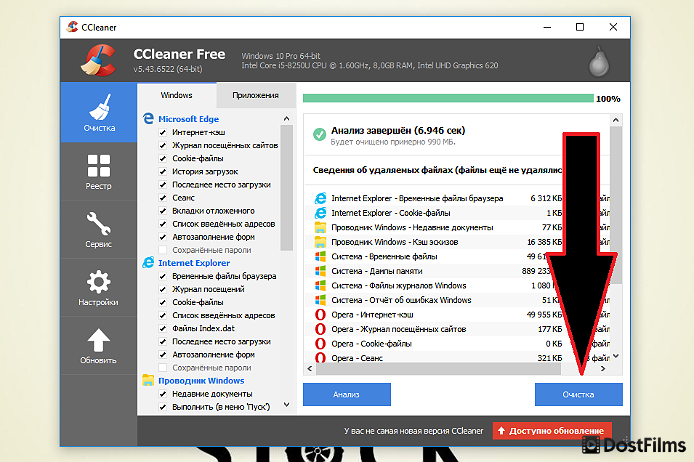The height and width of the screenshot is (462, 694).
Task: Toggle Вкладки отложенного checkbox
Action: (162, 211)
